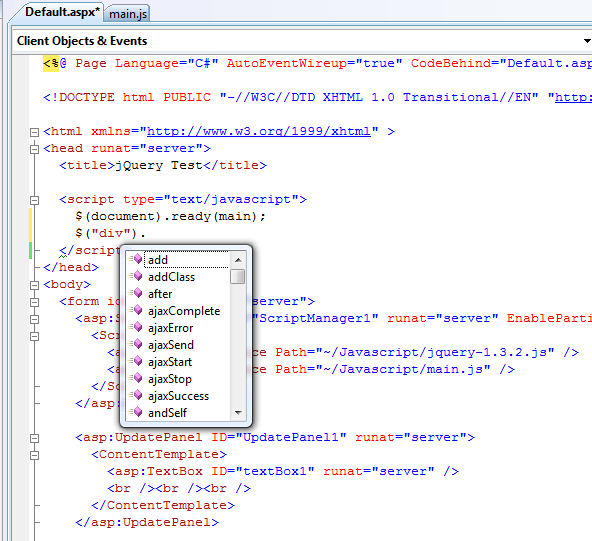Choose 'after' from the autocomplete list
592x541 pixels.
(x=160, y=294)
